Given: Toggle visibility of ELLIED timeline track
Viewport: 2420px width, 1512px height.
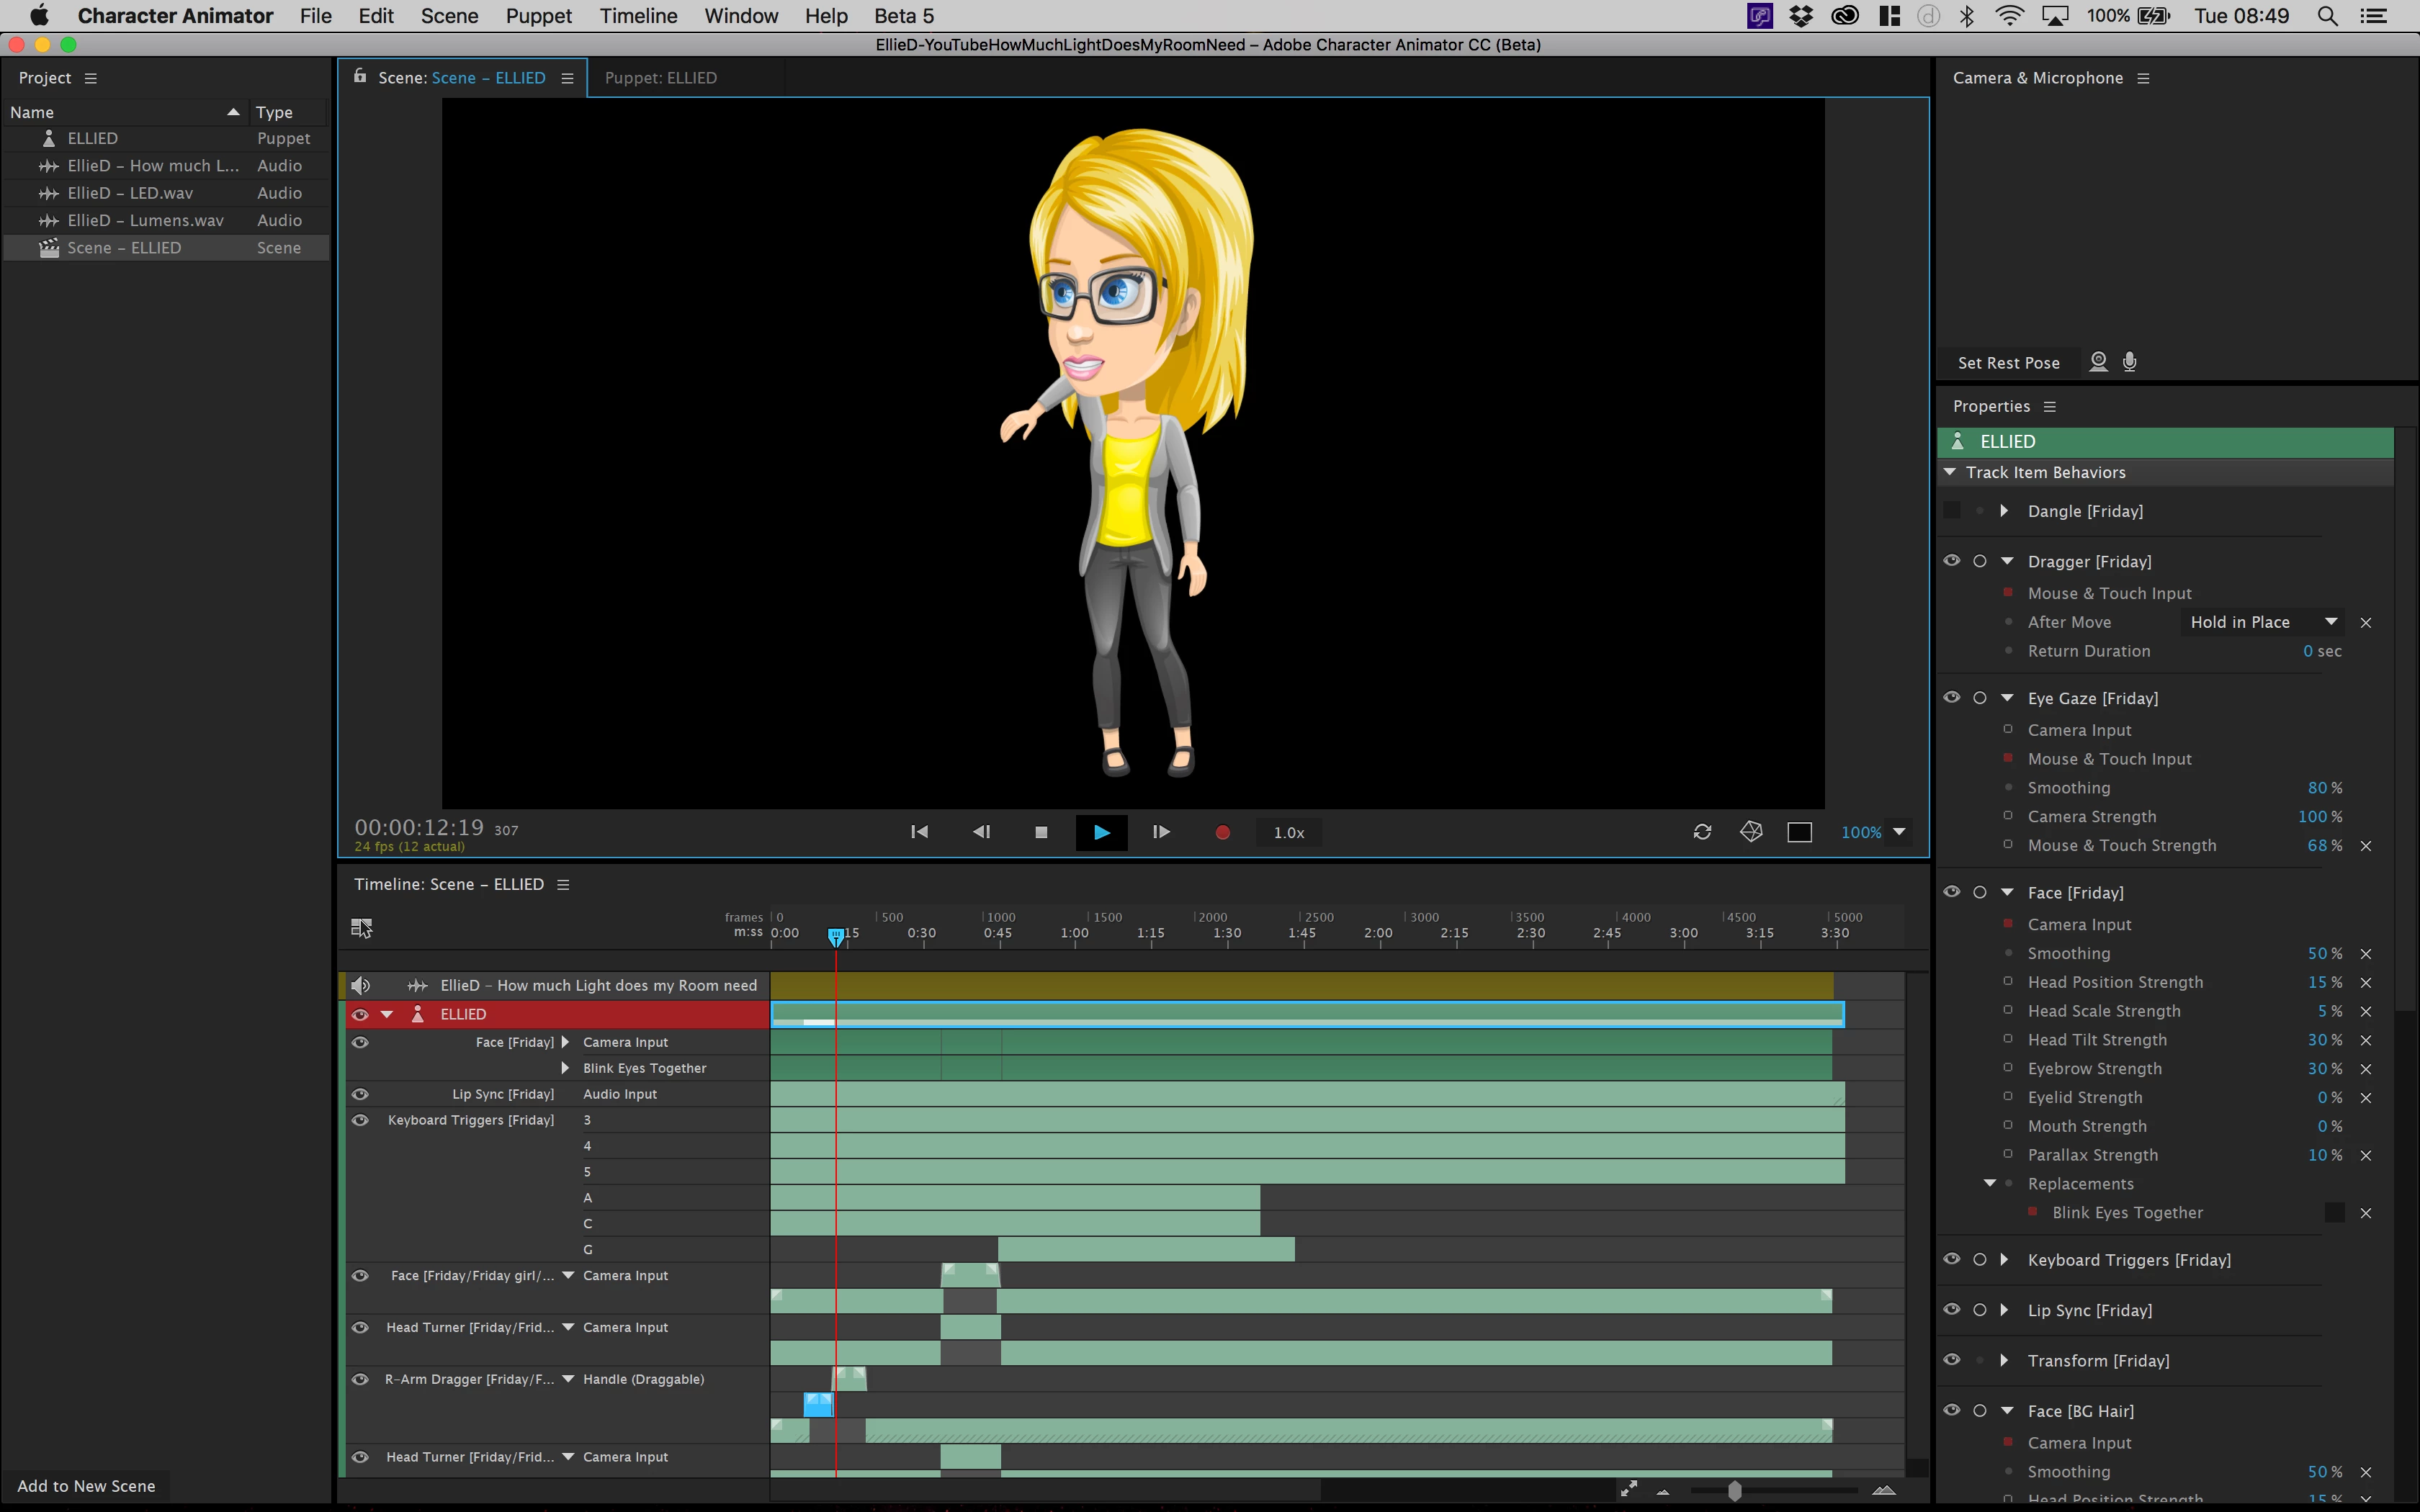Looking at the screenshot, I should [360, 1014].
